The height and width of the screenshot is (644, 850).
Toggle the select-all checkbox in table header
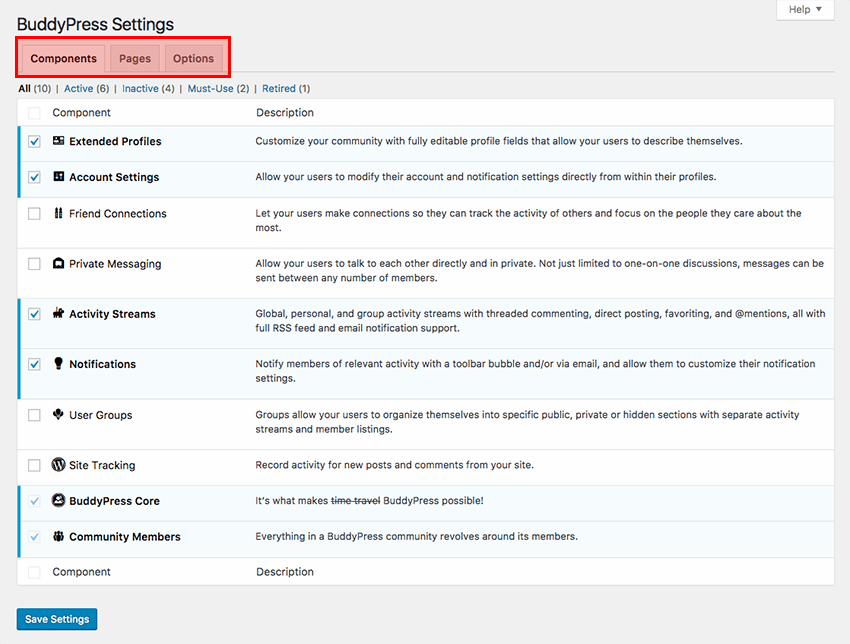[x=34, y=113]
